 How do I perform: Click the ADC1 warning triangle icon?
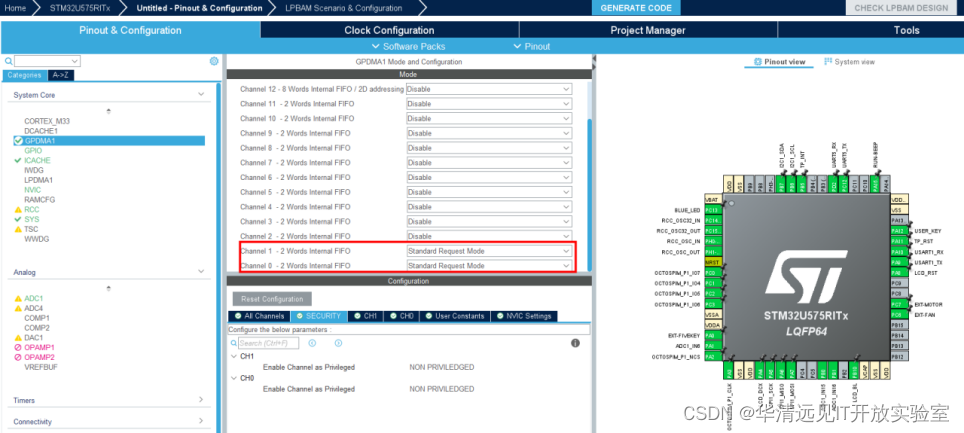pyautogui.click(x=18, y=298)
